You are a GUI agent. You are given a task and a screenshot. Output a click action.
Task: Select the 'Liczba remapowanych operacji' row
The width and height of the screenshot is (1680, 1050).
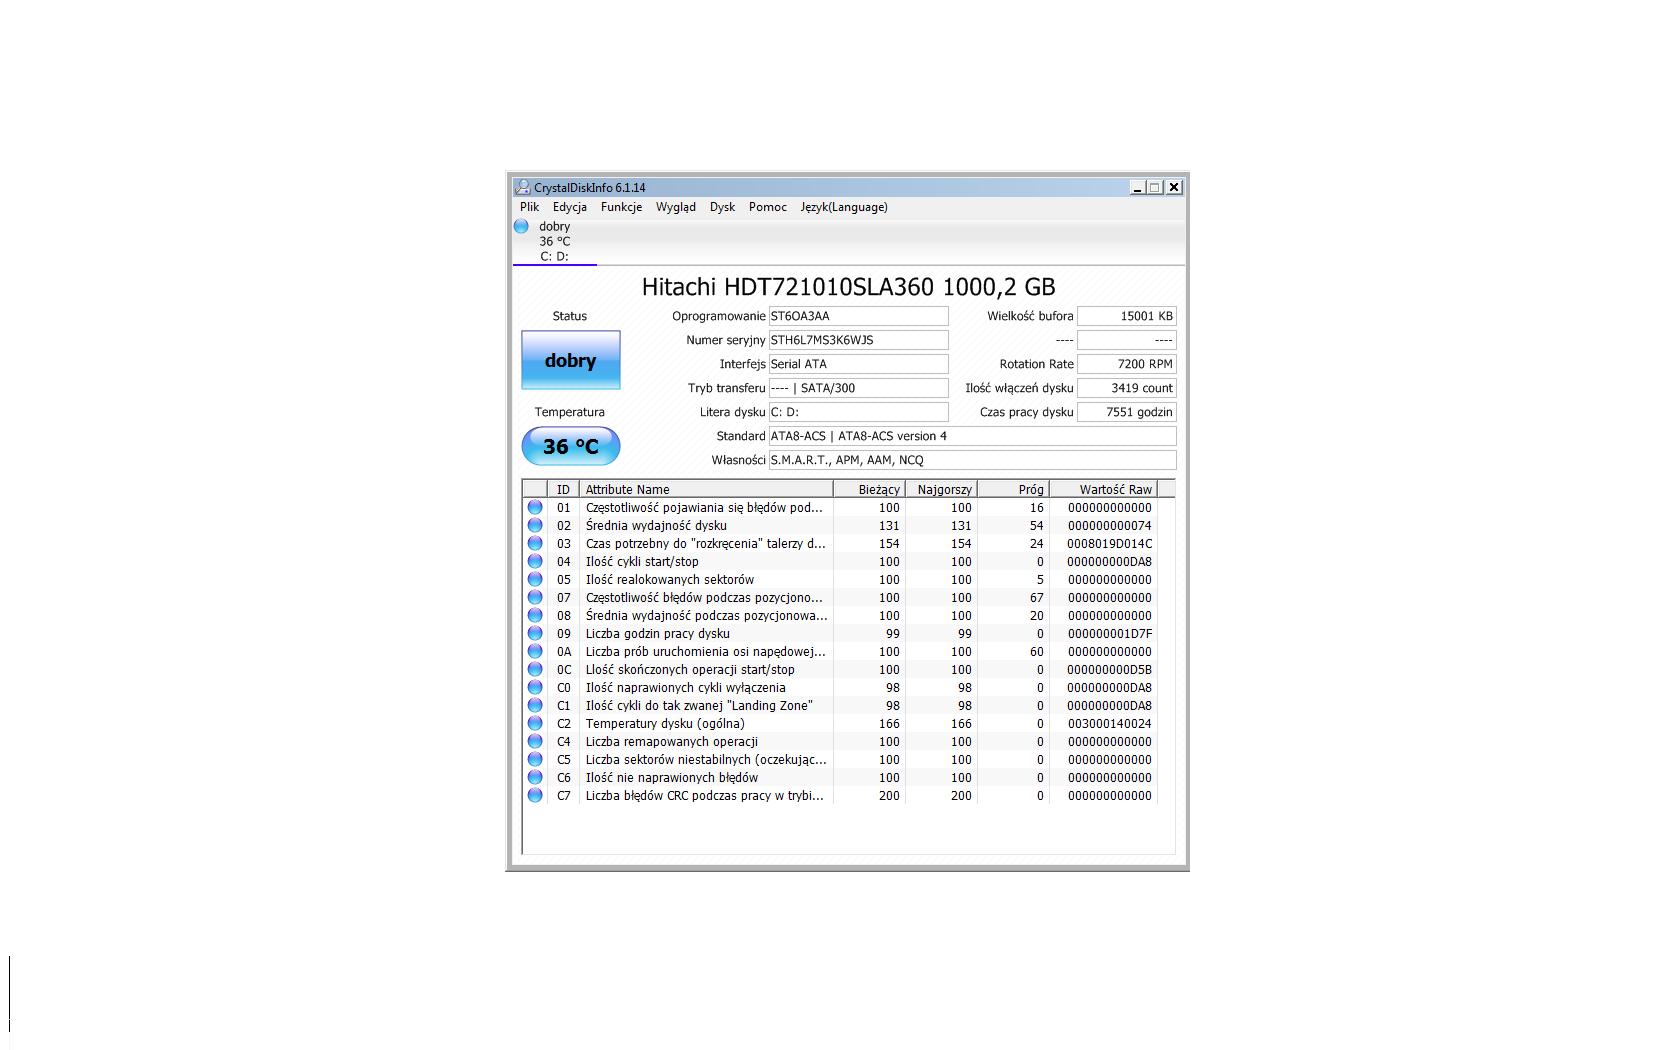840,742
